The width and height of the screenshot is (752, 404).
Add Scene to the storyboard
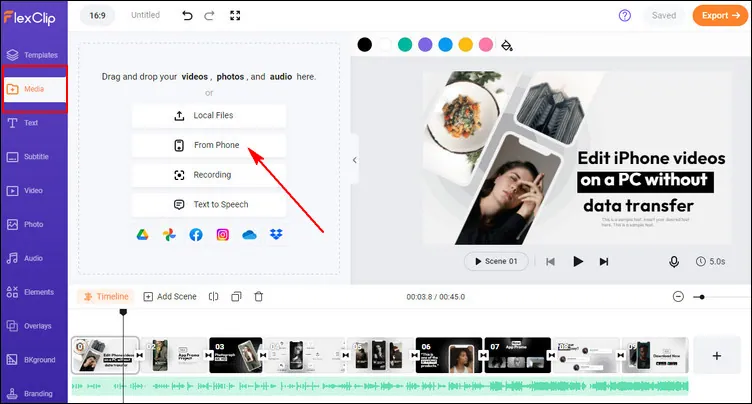tap(170, 297)
